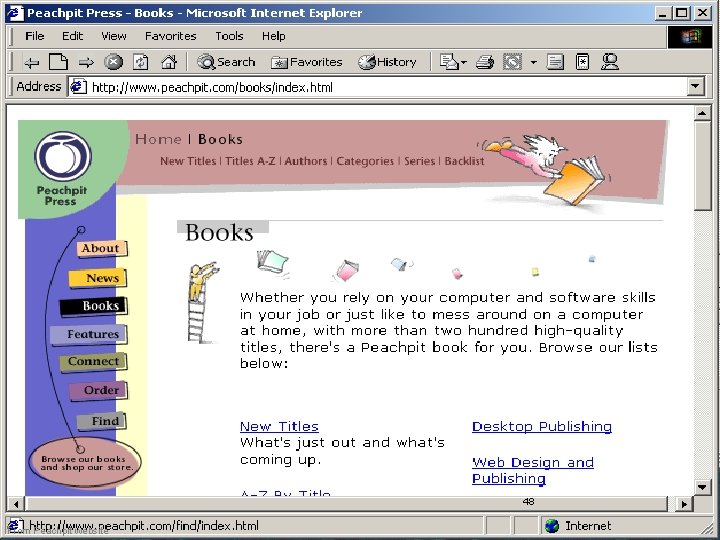This screenshot has height=540, width=720.
Task: Open the Favorites menu
Action: [x=170, y=36]
